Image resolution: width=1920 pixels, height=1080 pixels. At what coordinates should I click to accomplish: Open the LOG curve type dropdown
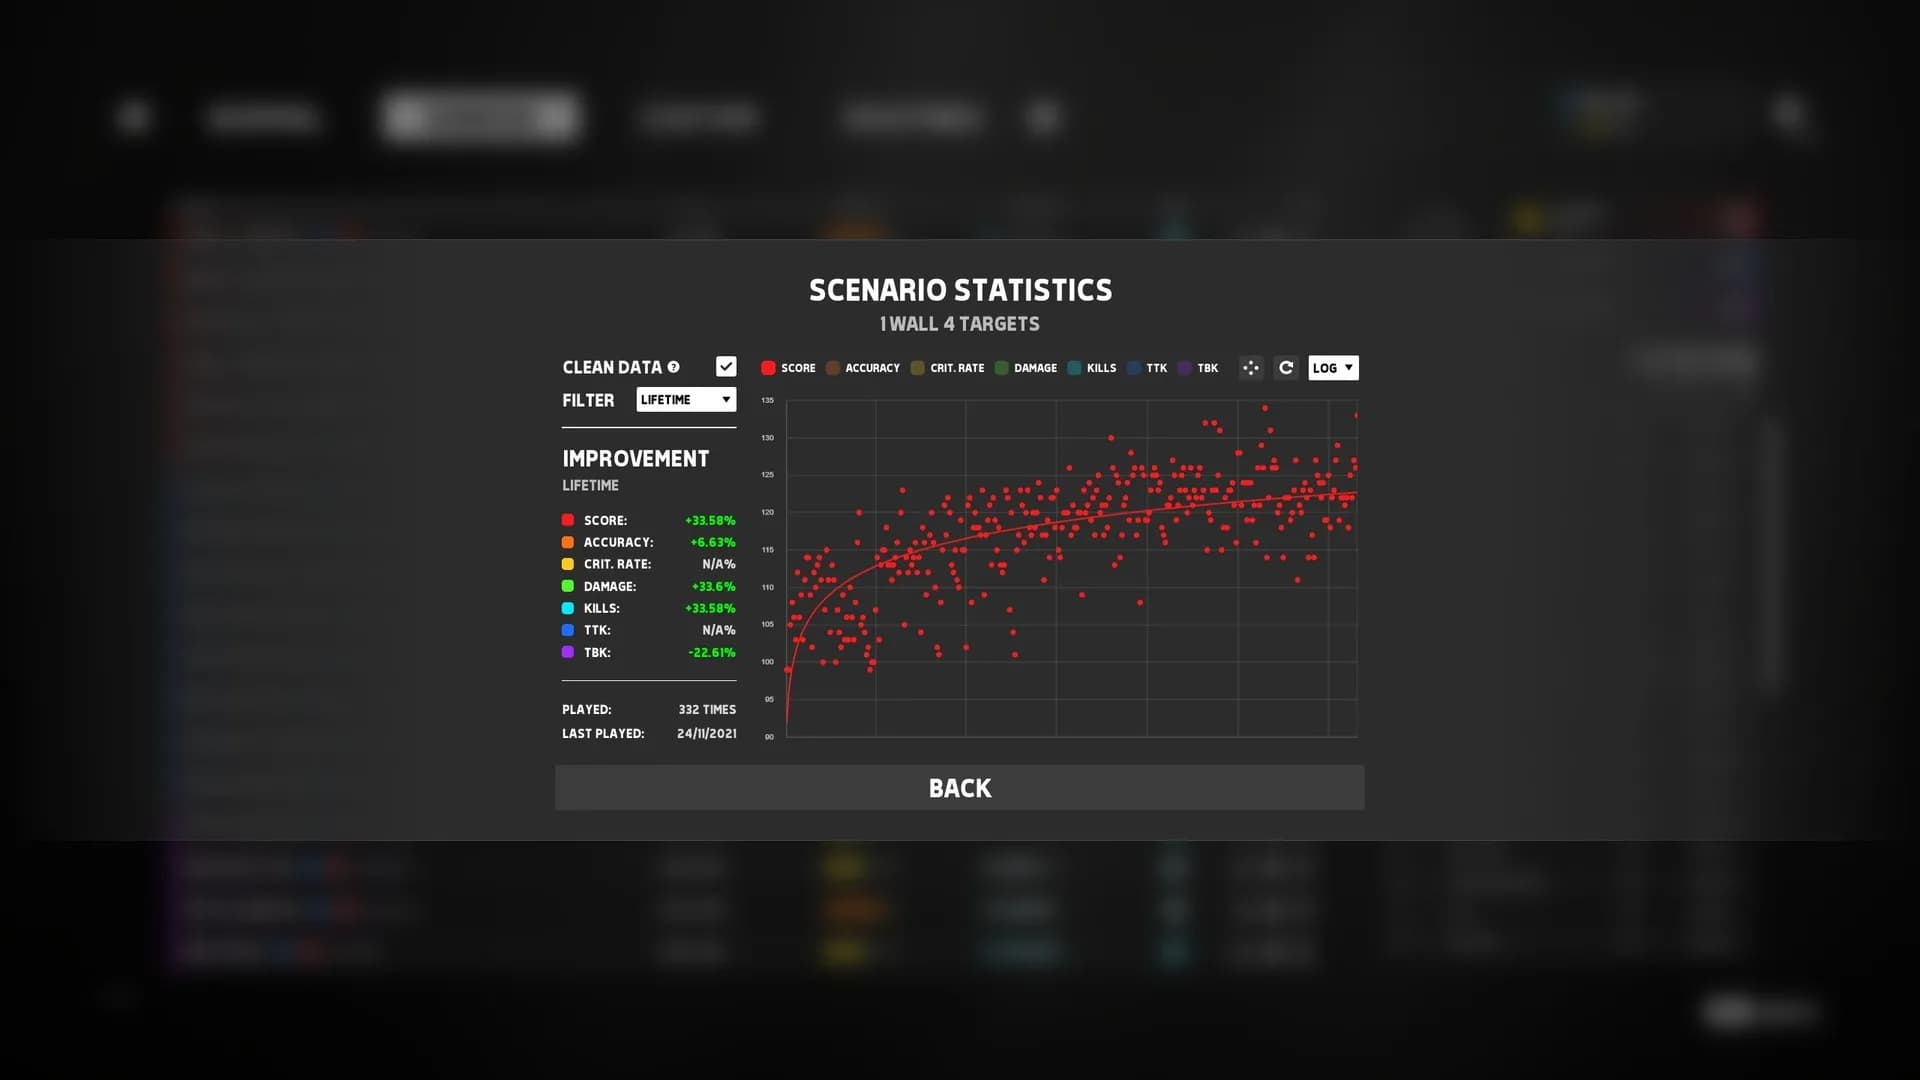click(x=1332, y=368)
